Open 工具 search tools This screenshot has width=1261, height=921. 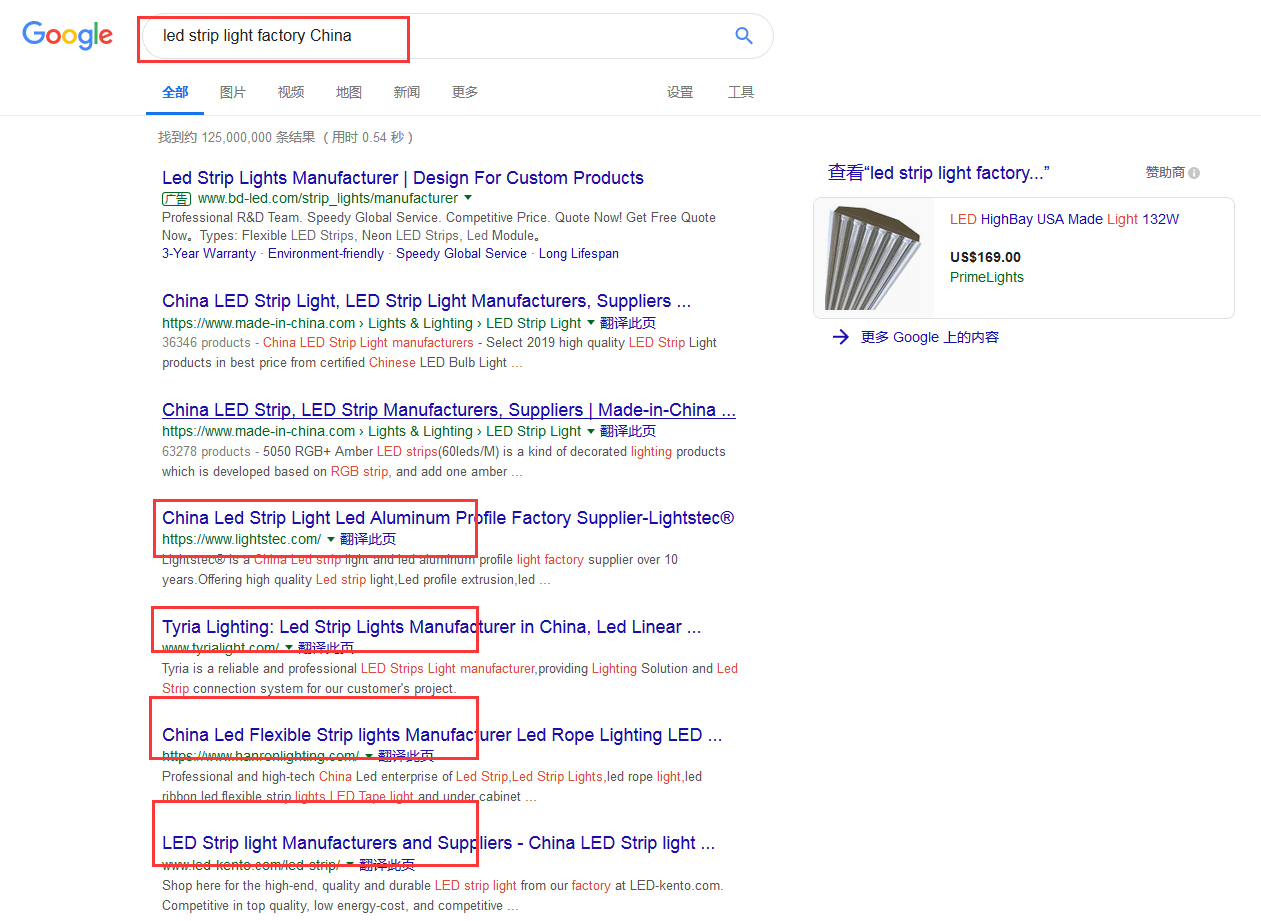point(741,92)
